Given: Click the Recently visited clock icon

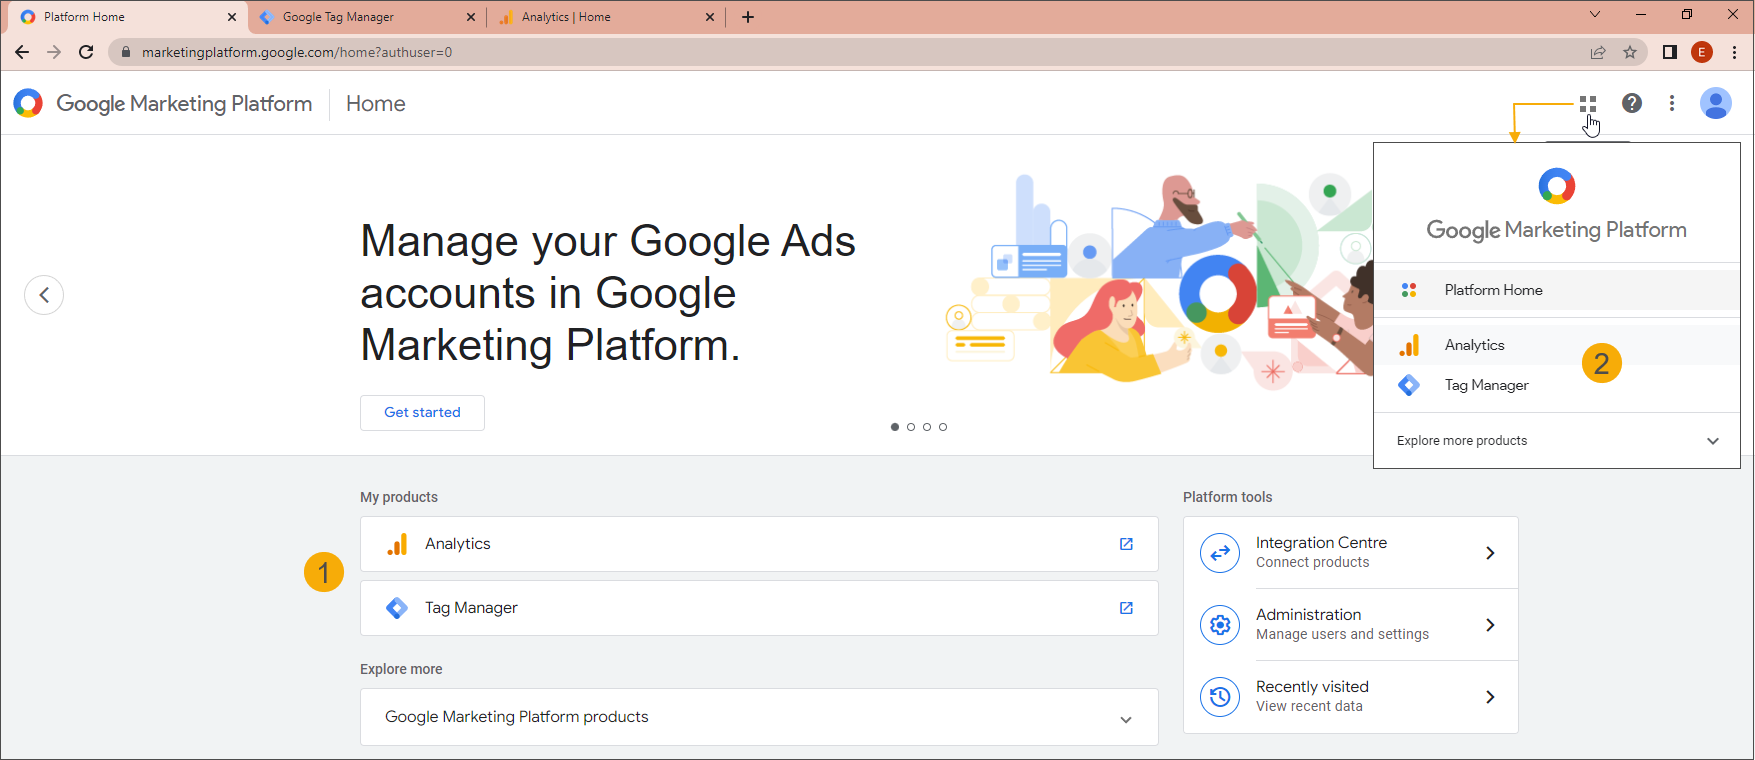Looking at the screenshot, I should [1220, 697].
